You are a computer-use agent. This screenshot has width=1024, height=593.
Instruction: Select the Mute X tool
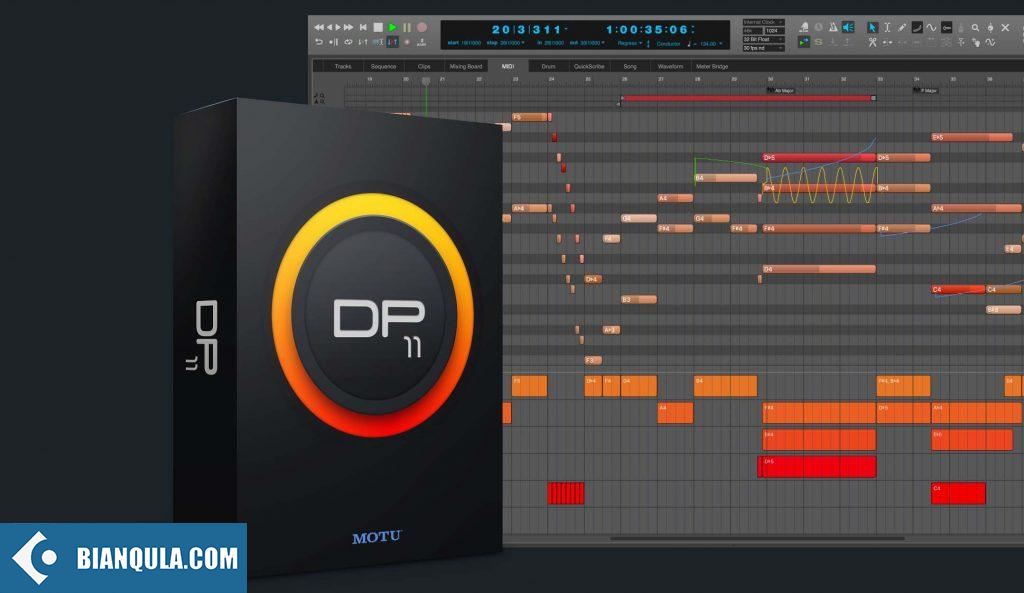[x=1005, y=27]
